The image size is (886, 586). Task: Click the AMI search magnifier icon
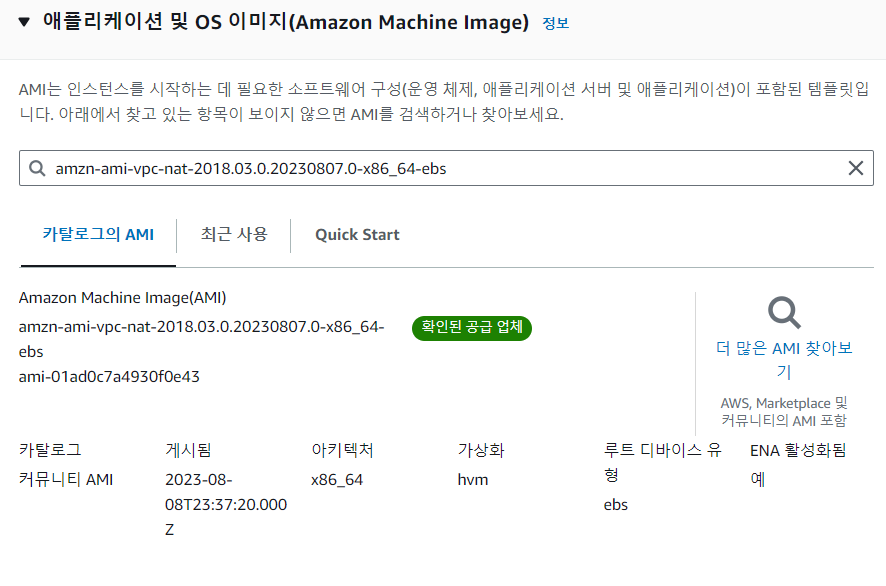pos(37,168)
